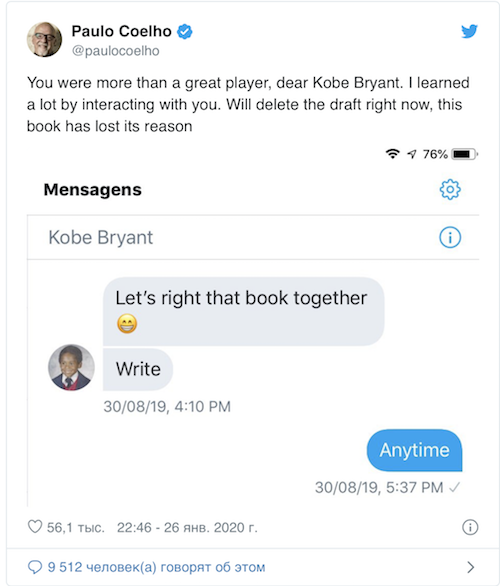Click the grinning emoji in the message
The image size is (500, 586).
(127, 323)
